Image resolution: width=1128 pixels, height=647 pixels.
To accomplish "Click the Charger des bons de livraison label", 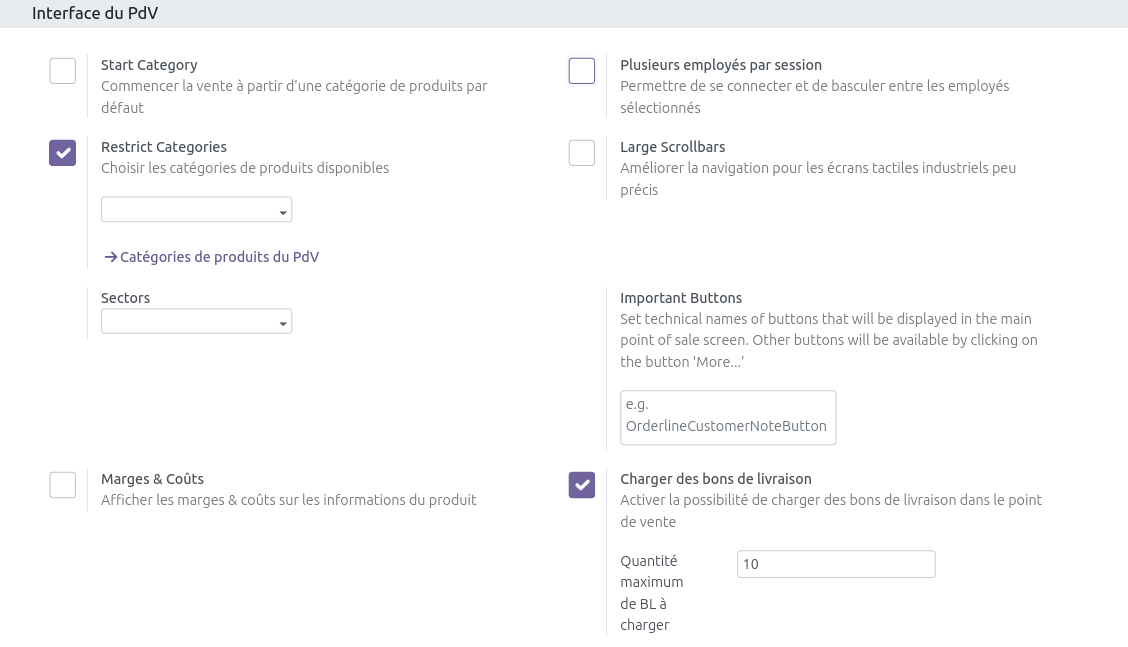I will click(715, 479).
